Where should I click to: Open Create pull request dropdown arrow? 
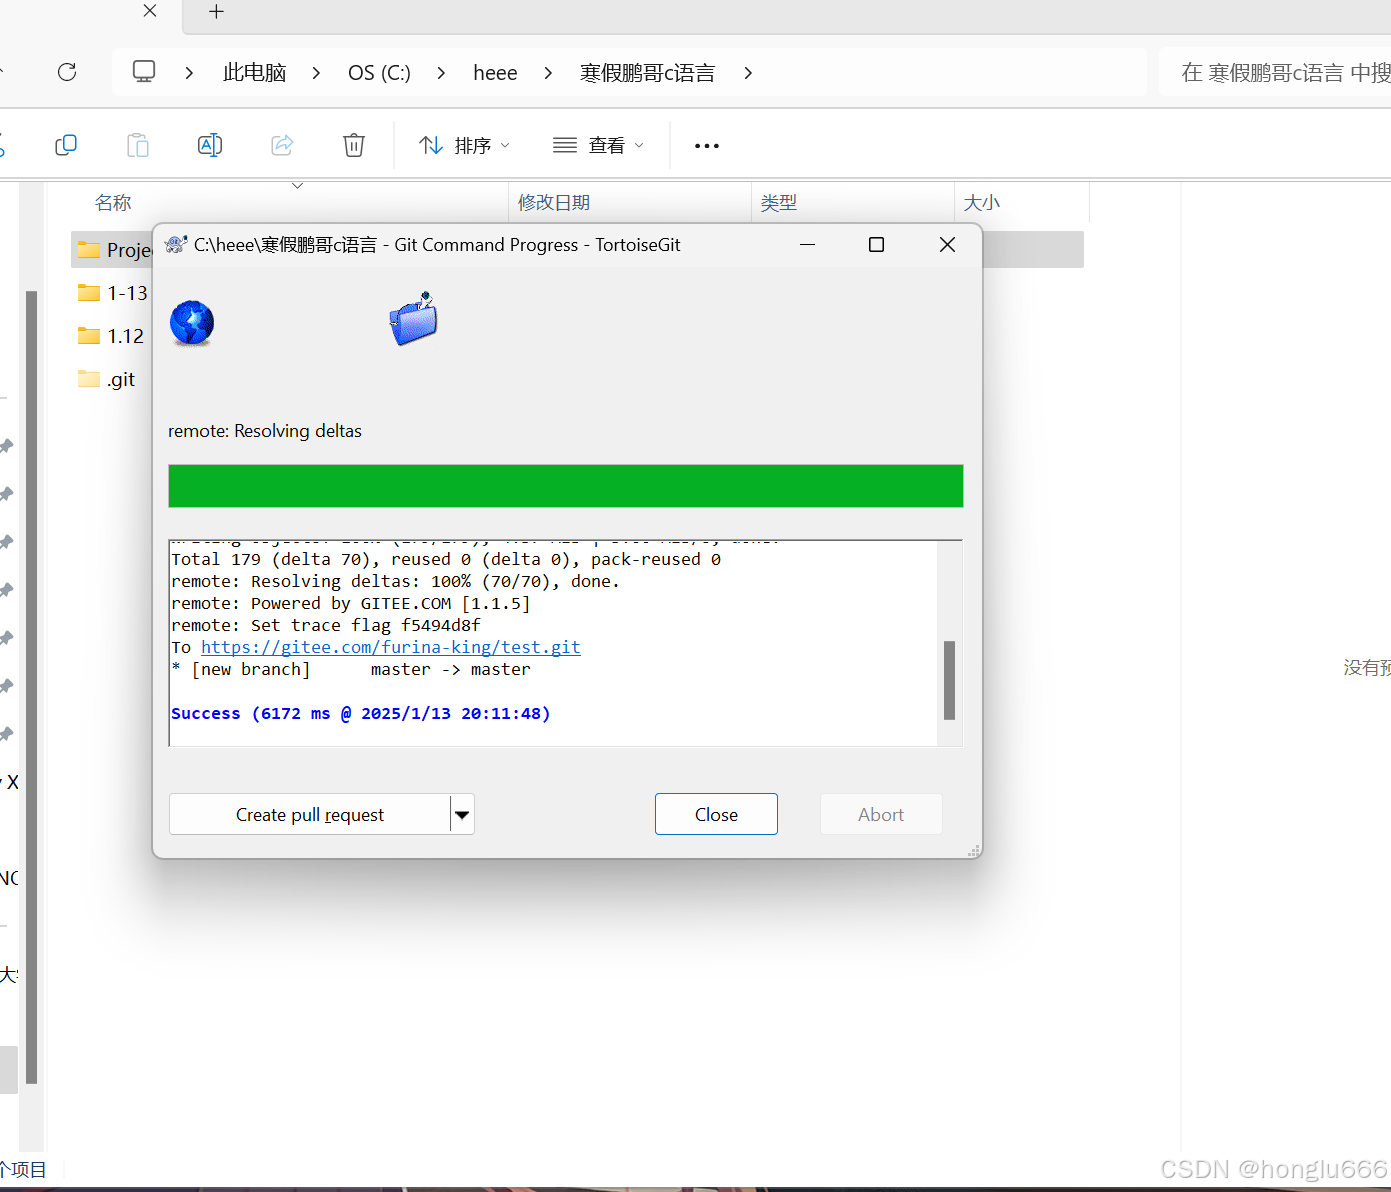point(462,815)
